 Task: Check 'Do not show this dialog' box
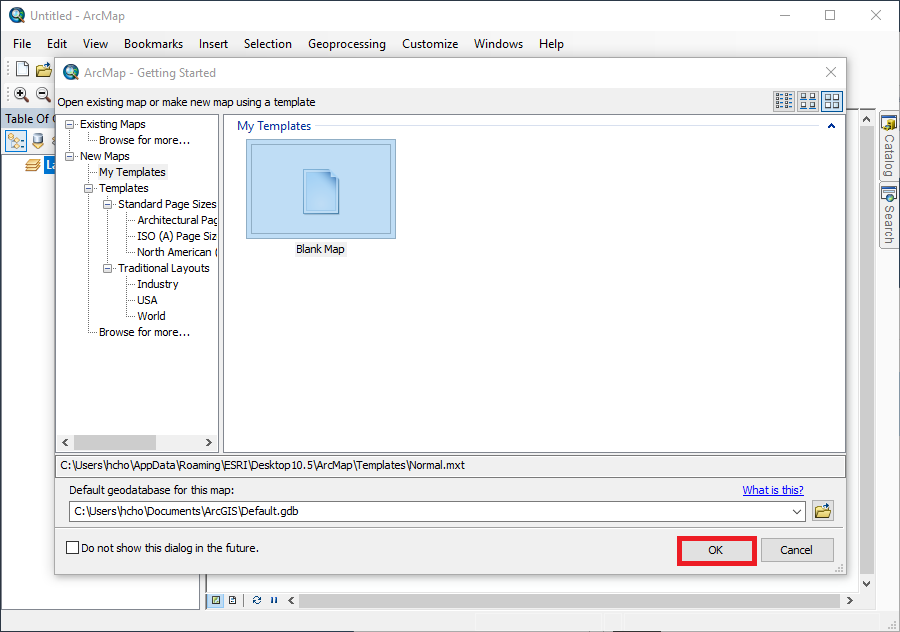click(72, 548)
